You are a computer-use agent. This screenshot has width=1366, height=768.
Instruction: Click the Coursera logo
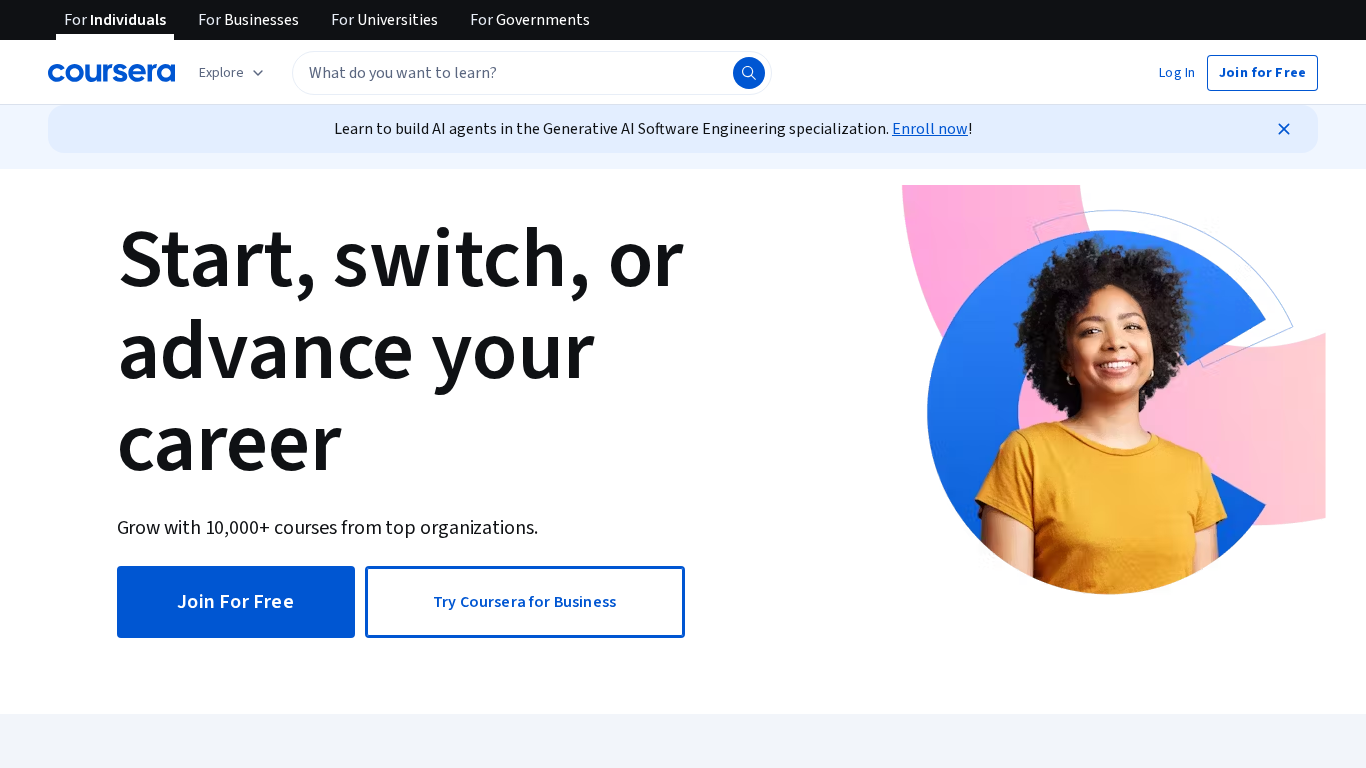111,73
